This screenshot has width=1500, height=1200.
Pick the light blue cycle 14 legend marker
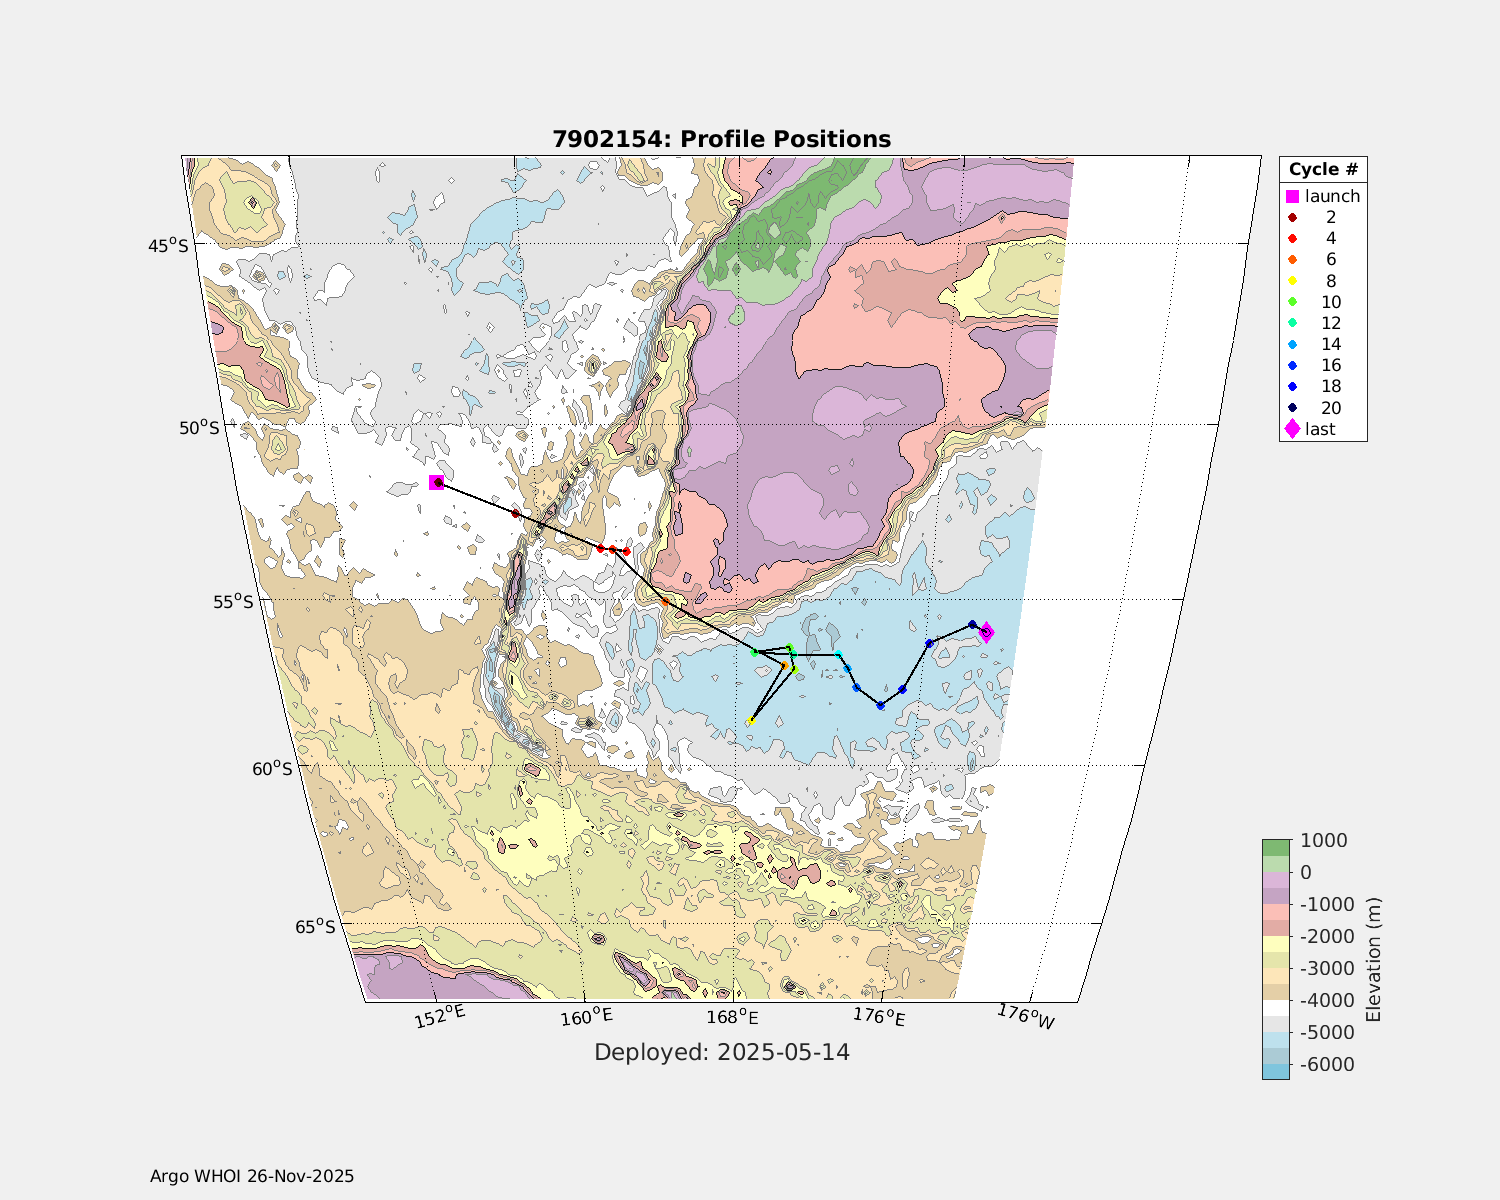pyautogui.click(x=1292, y=344)
